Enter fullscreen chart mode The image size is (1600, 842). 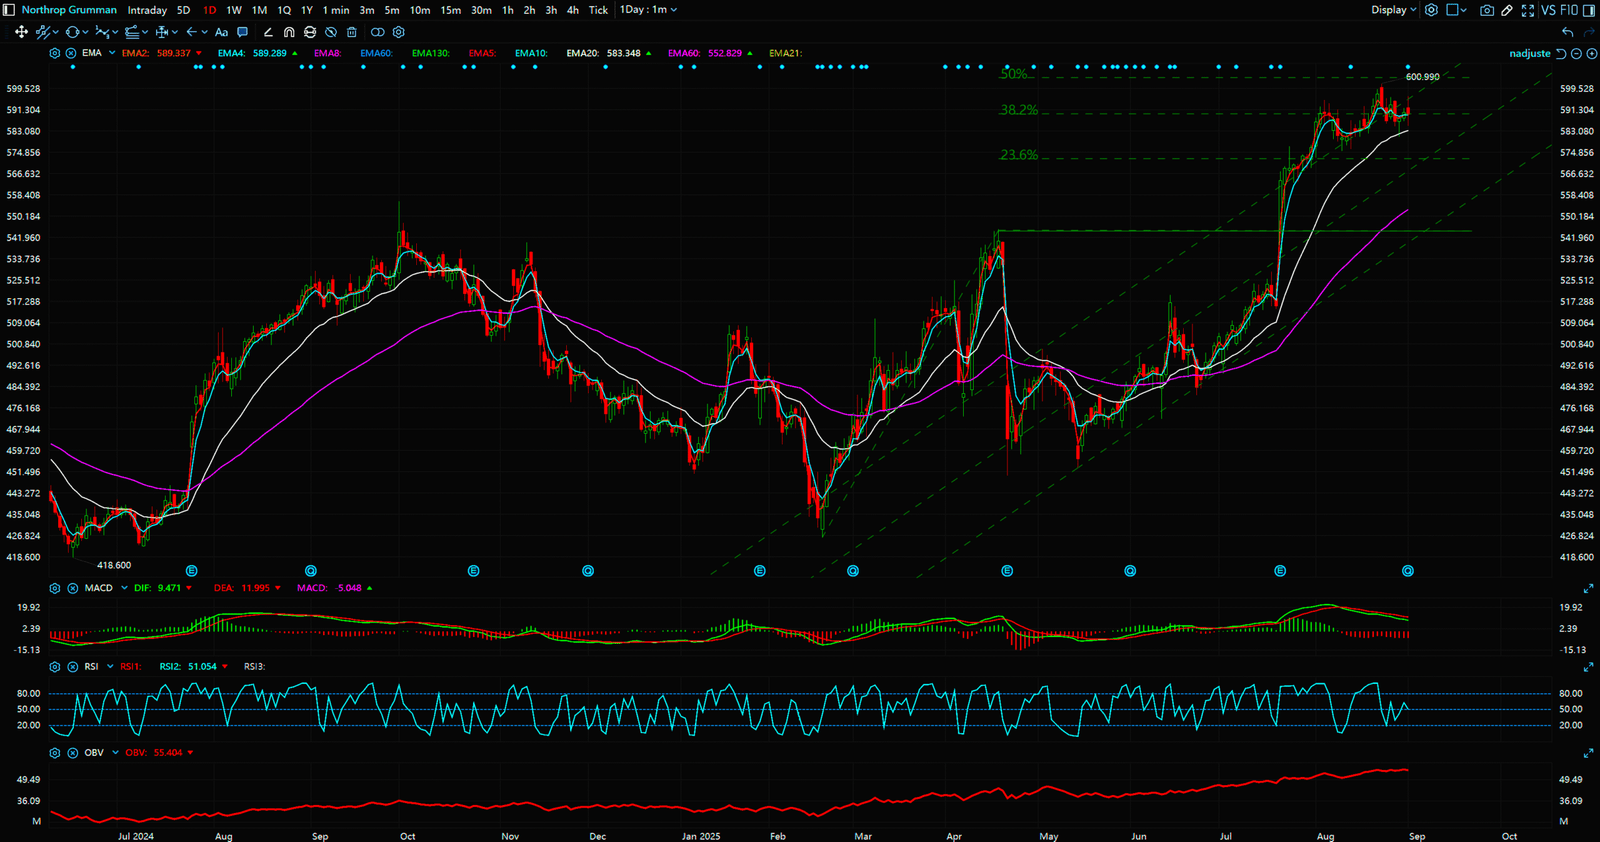click(1527, 10)
